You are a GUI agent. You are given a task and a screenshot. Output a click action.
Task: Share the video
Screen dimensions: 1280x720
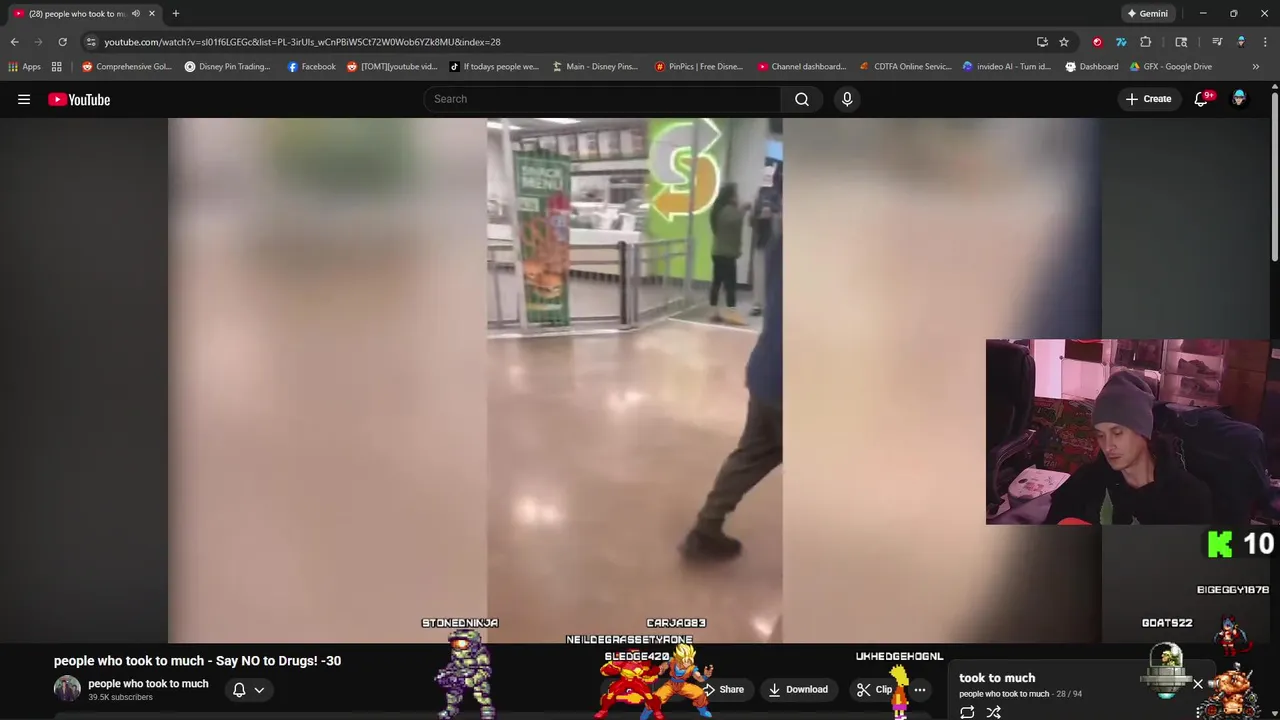[x=724, y=689]
